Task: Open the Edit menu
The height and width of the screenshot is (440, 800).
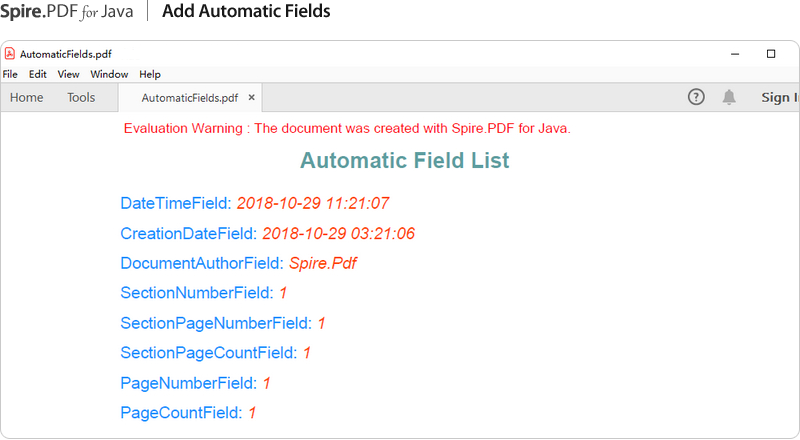Action: click(x=38, y=74)
